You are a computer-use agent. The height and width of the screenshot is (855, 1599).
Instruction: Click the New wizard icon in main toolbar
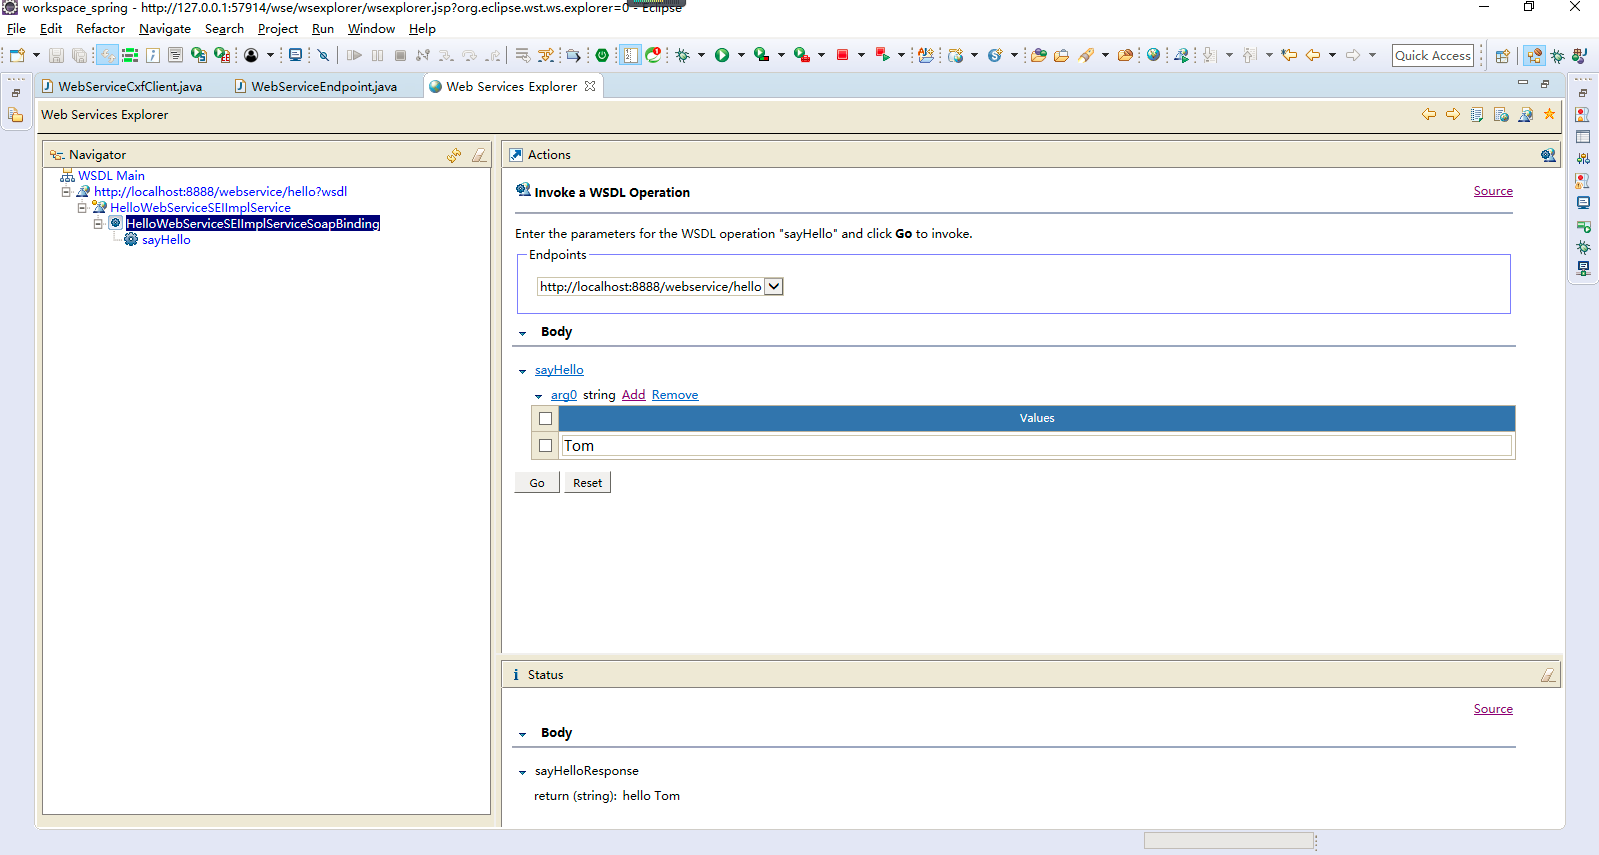(x=17, y=55)
